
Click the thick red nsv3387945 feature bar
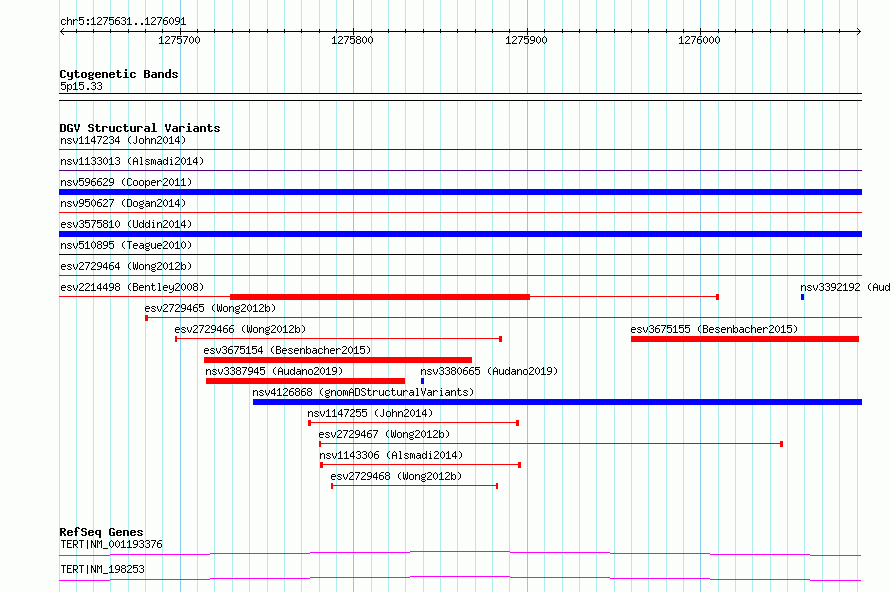tap(305, 381)
